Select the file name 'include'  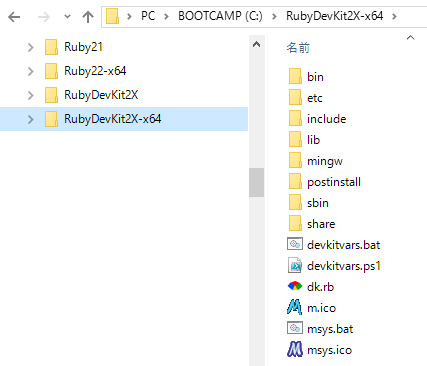(327, 119)
